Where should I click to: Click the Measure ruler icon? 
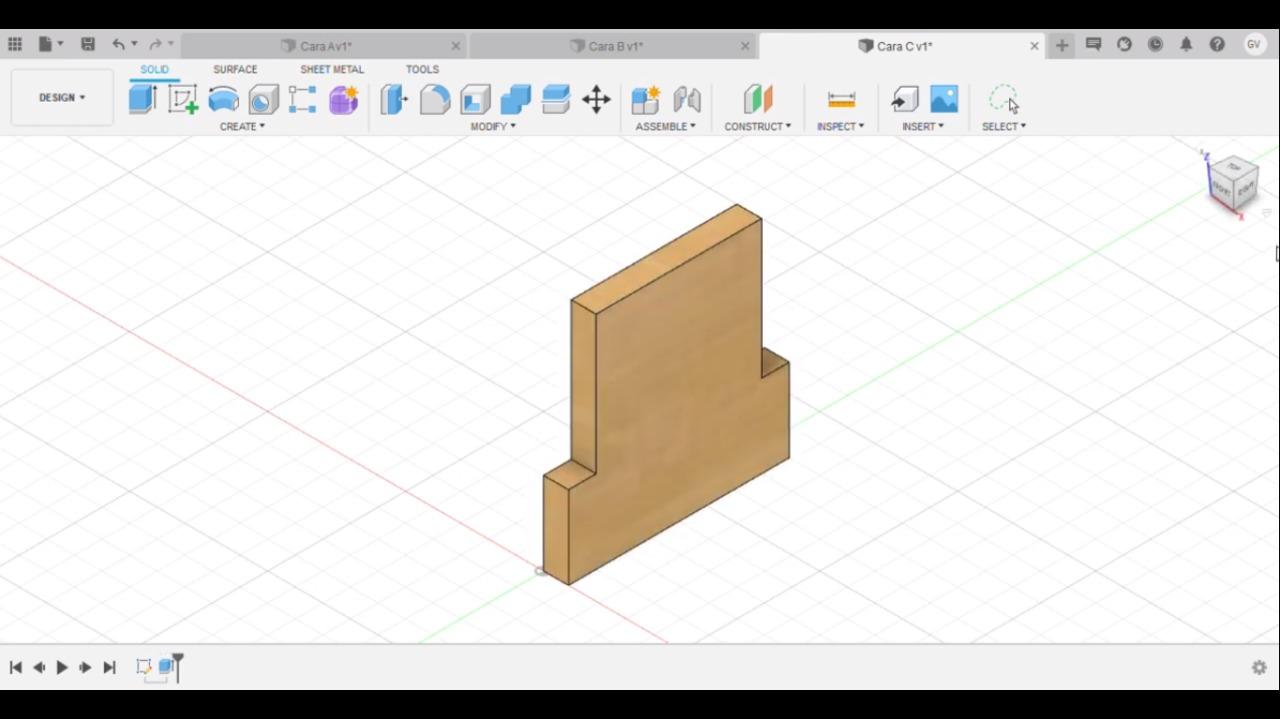[x=841, y=99]
